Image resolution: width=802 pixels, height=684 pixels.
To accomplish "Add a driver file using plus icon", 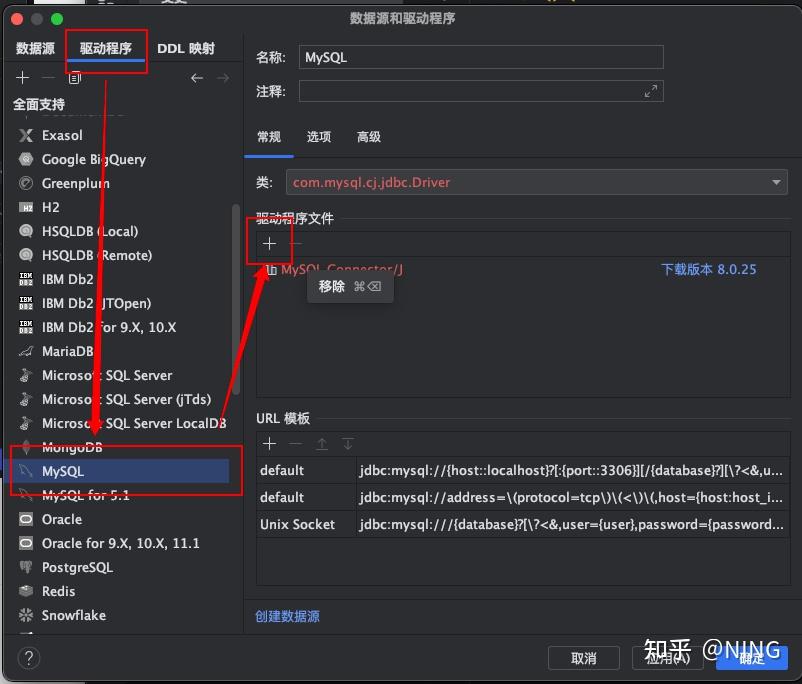I will click(x=268, y=242).
